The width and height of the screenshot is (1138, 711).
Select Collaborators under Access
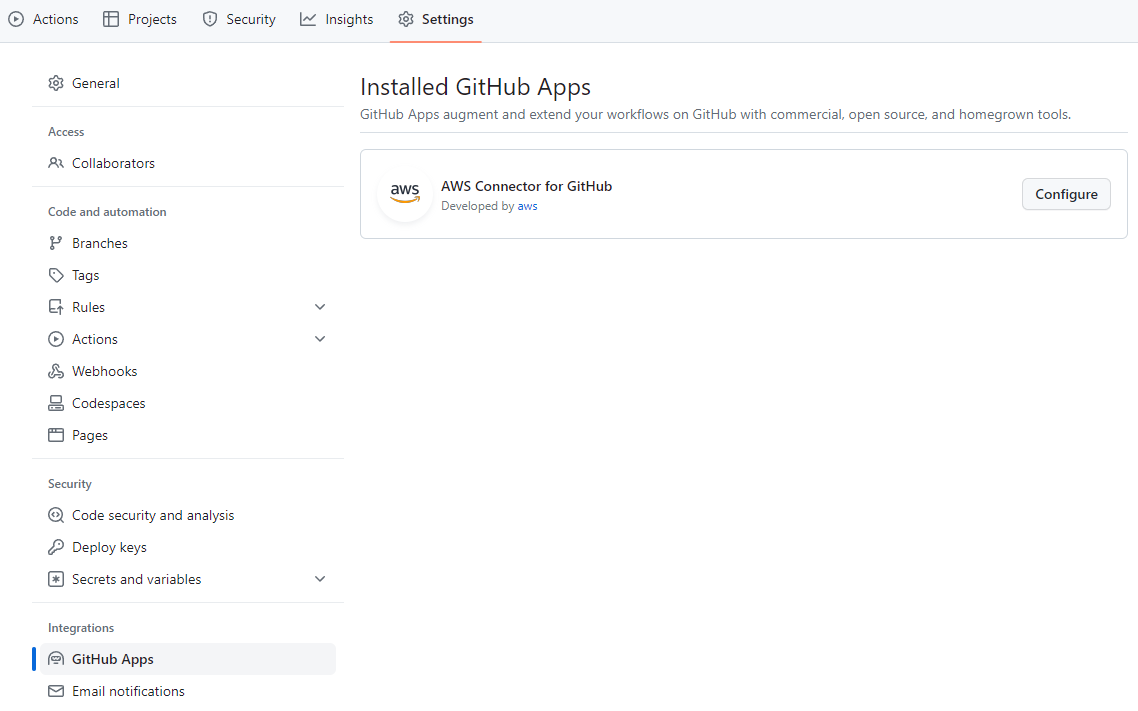coord(113,163)
